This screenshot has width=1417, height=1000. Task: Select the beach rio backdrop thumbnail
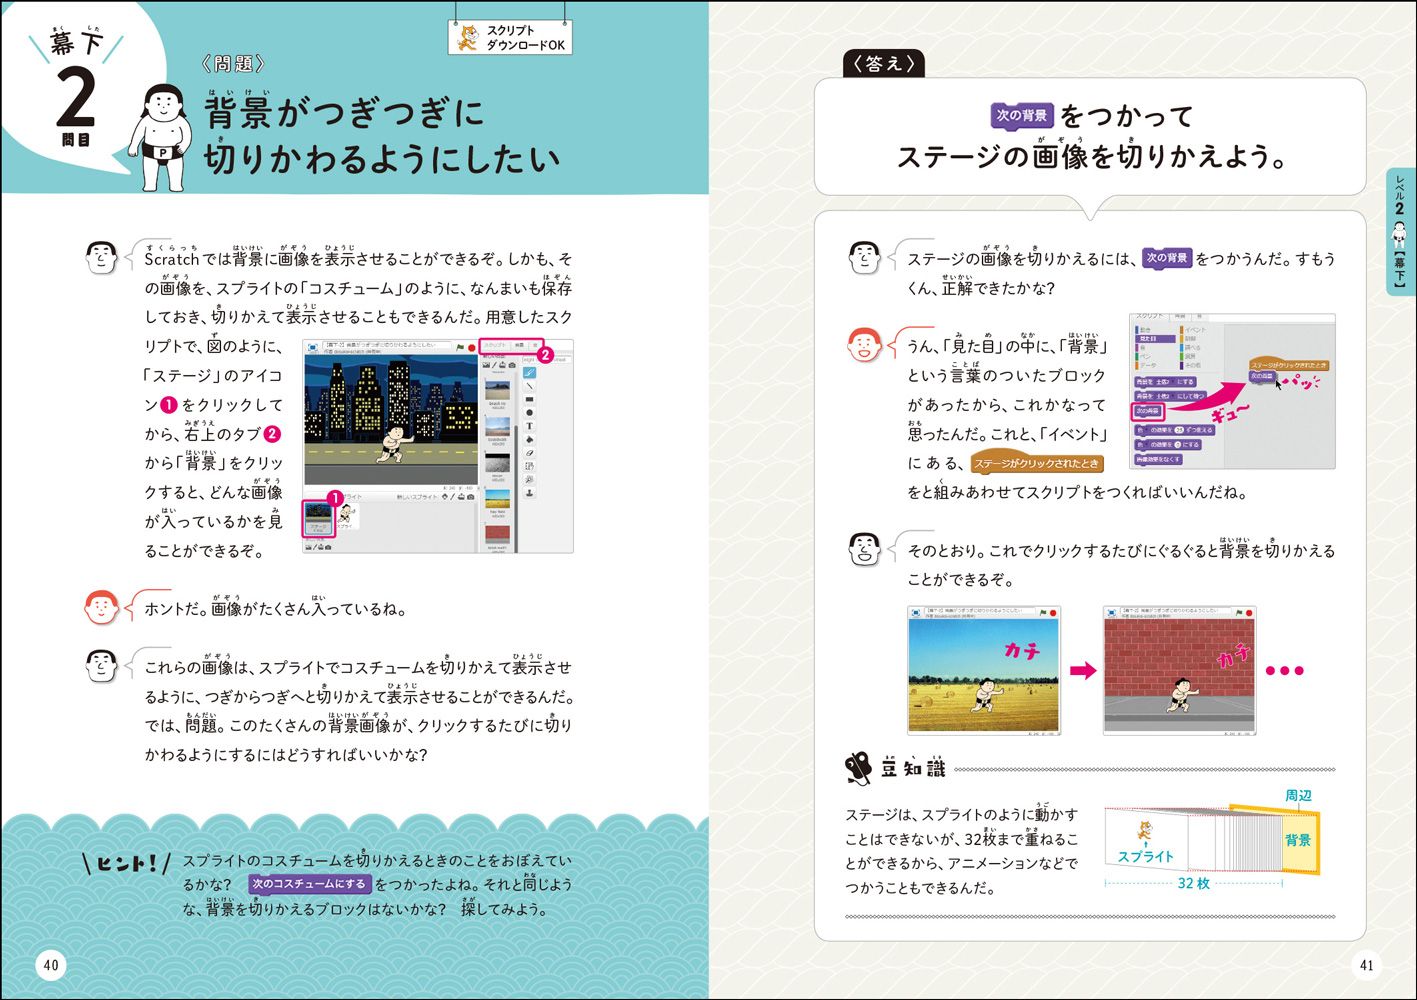click(x=497, y=390)
